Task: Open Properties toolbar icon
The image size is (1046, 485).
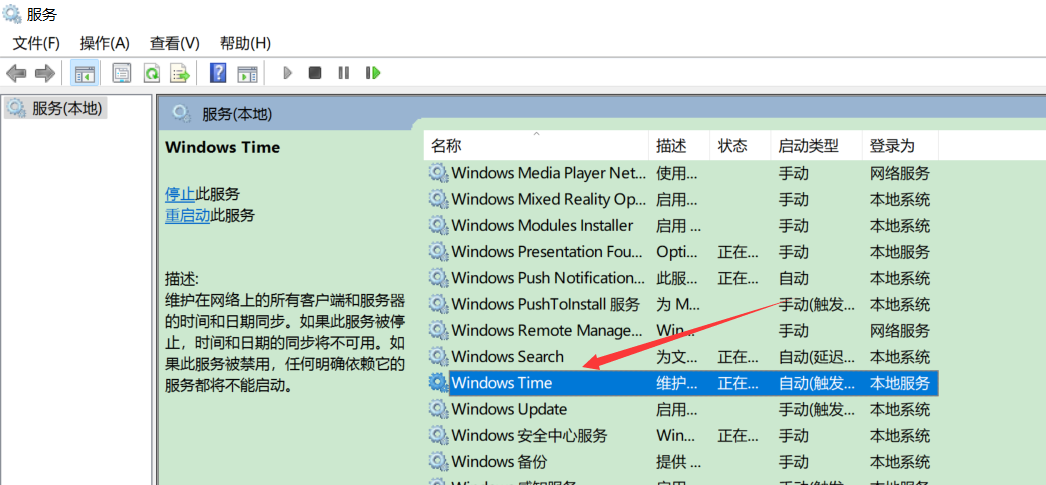Action: click(x=121, y=73)
